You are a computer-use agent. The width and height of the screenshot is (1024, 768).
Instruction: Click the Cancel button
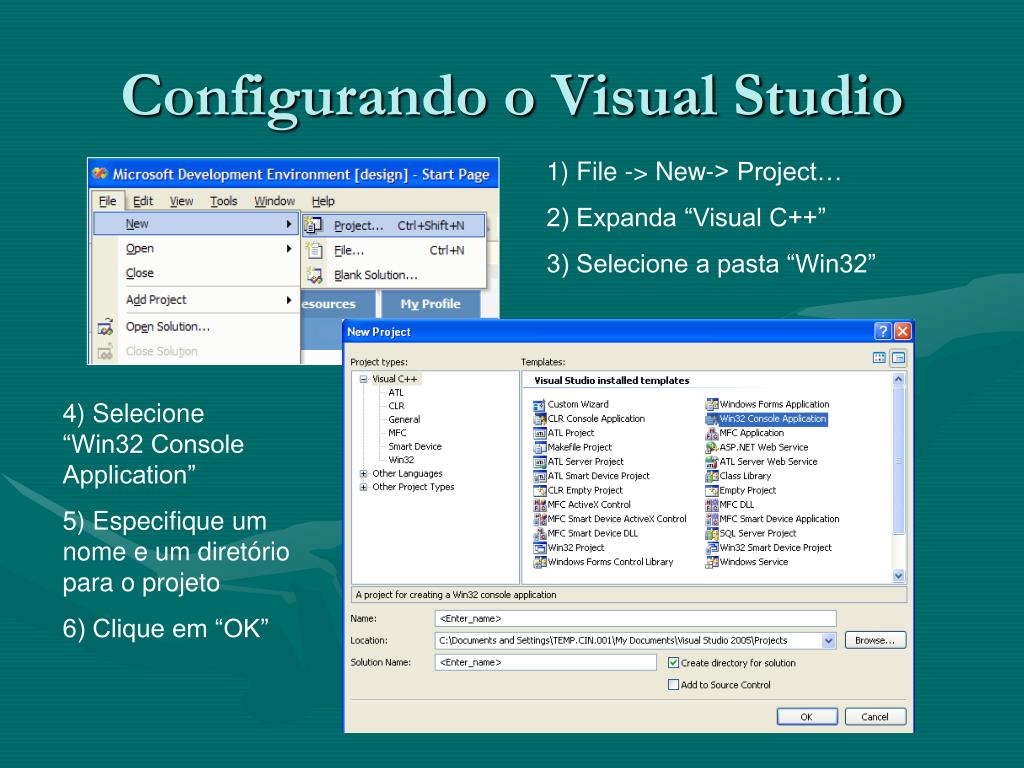tap(875, 716)
